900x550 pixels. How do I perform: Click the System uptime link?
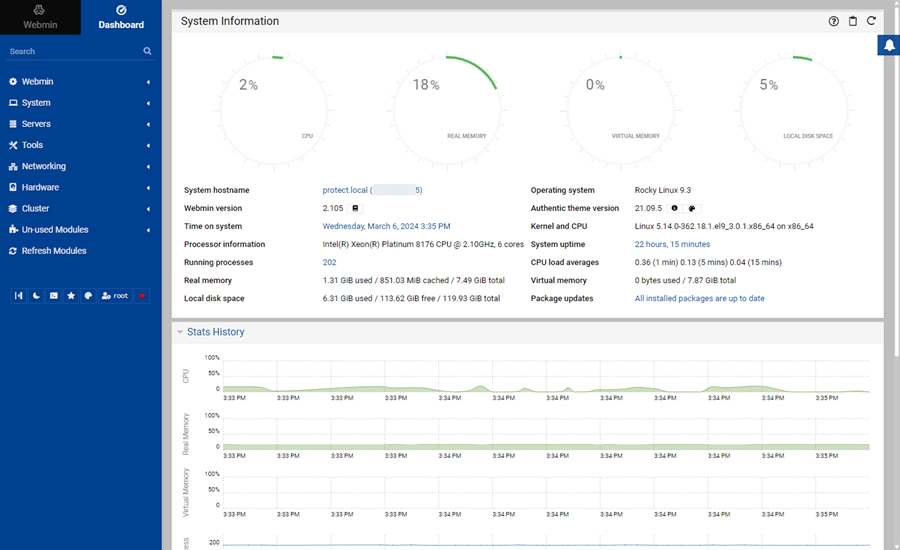(672, 244)
